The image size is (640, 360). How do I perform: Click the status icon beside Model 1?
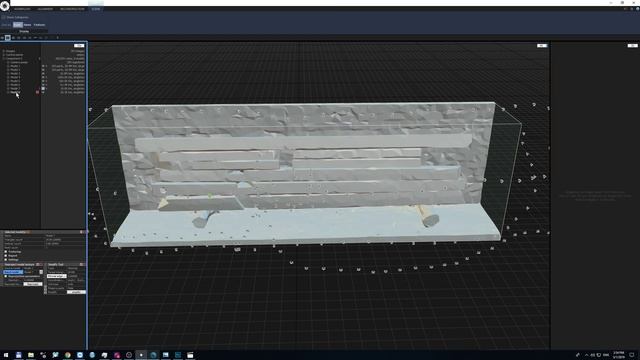click(x=43, y=66)
